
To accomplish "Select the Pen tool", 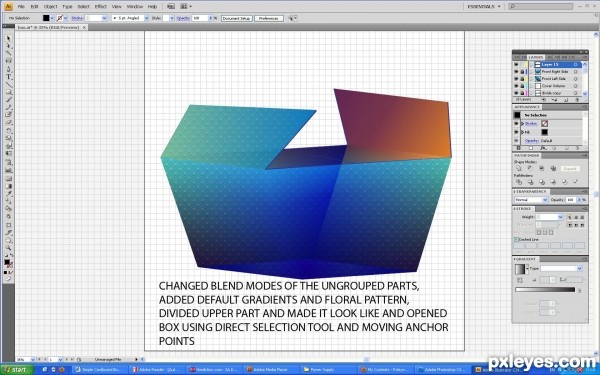I will (9, 69).
